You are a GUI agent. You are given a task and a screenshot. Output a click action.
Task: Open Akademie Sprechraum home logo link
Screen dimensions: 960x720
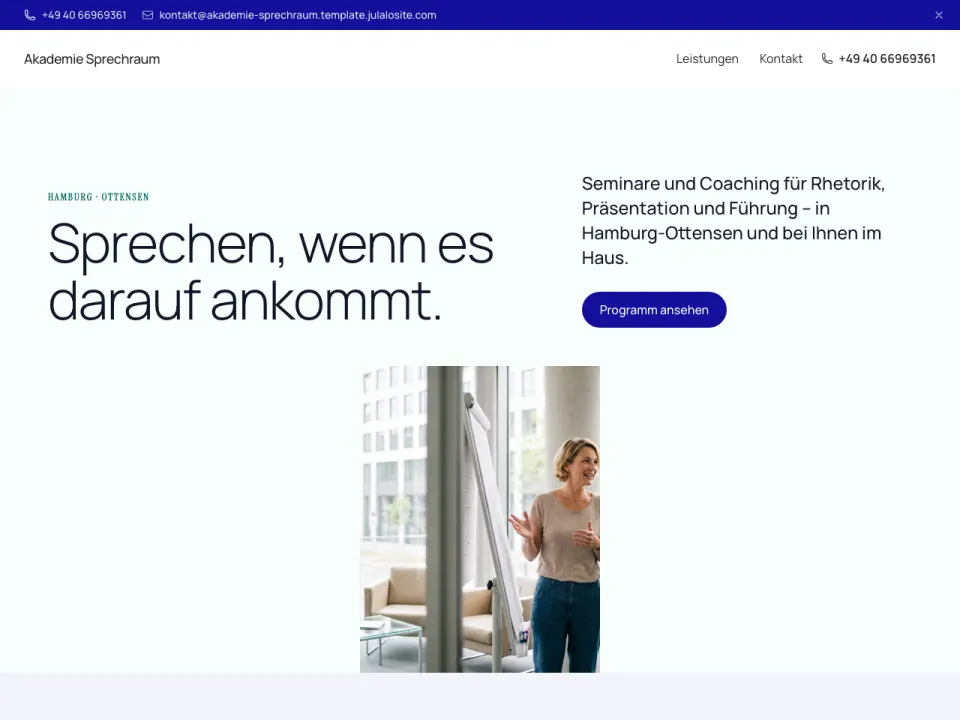(x=92, y=59)
